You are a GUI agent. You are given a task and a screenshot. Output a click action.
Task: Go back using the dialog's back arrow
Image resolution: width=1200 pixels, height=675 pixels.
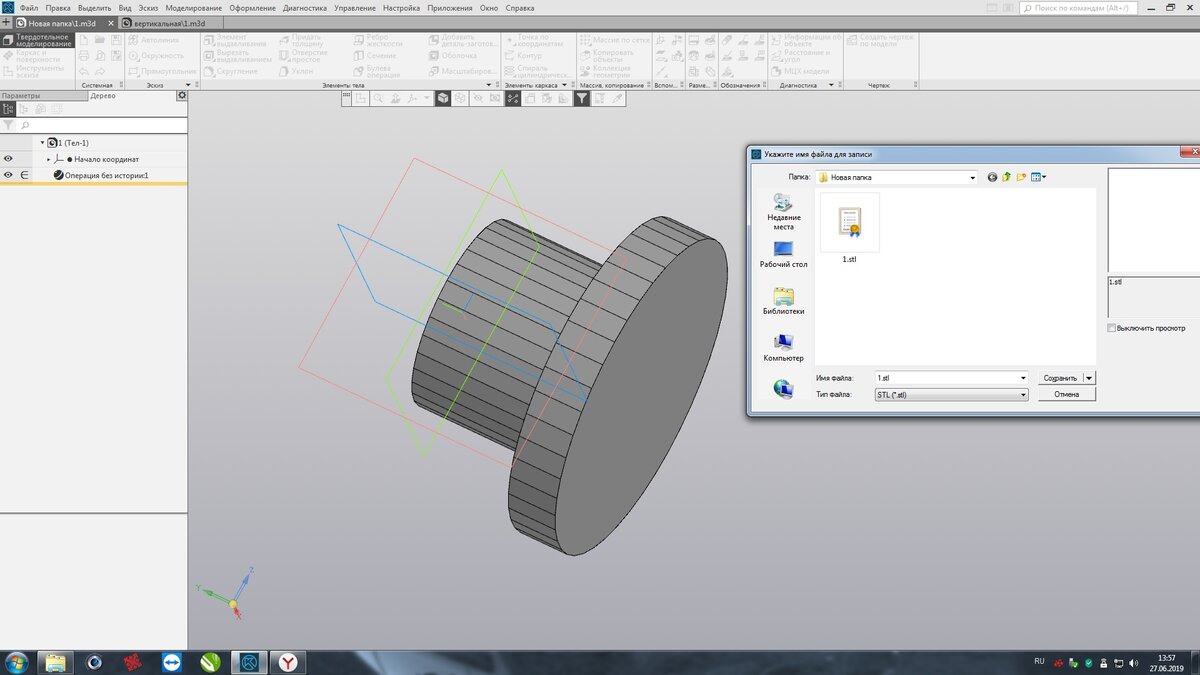click(x=992, y=177)
